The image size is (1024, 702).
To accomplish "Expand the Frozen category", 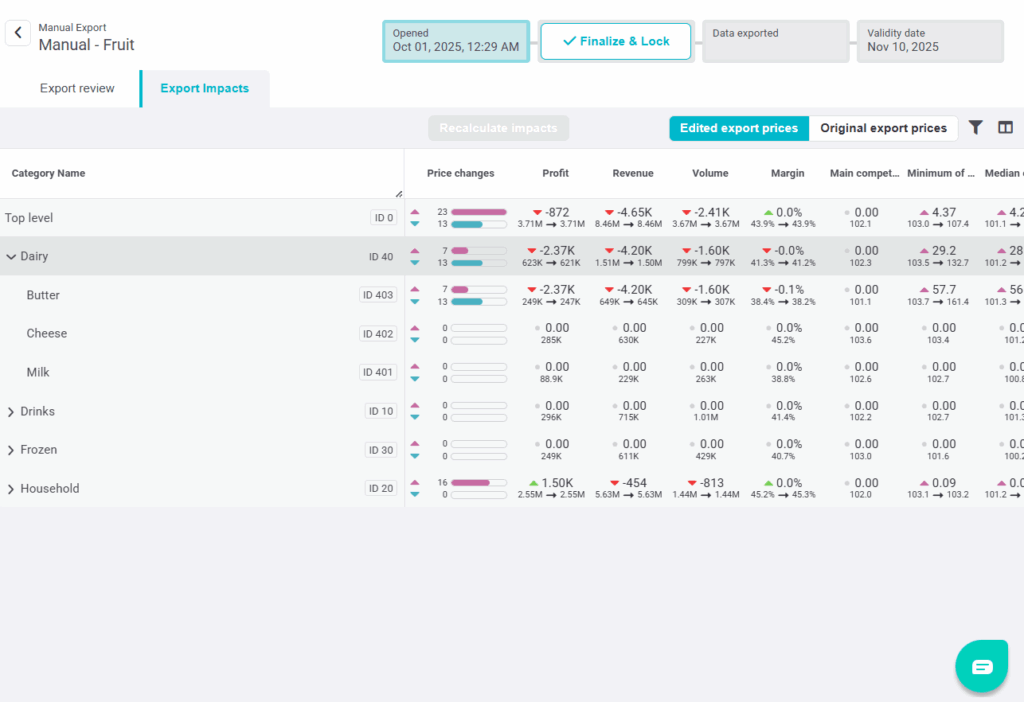I will (x=11, y=451).
